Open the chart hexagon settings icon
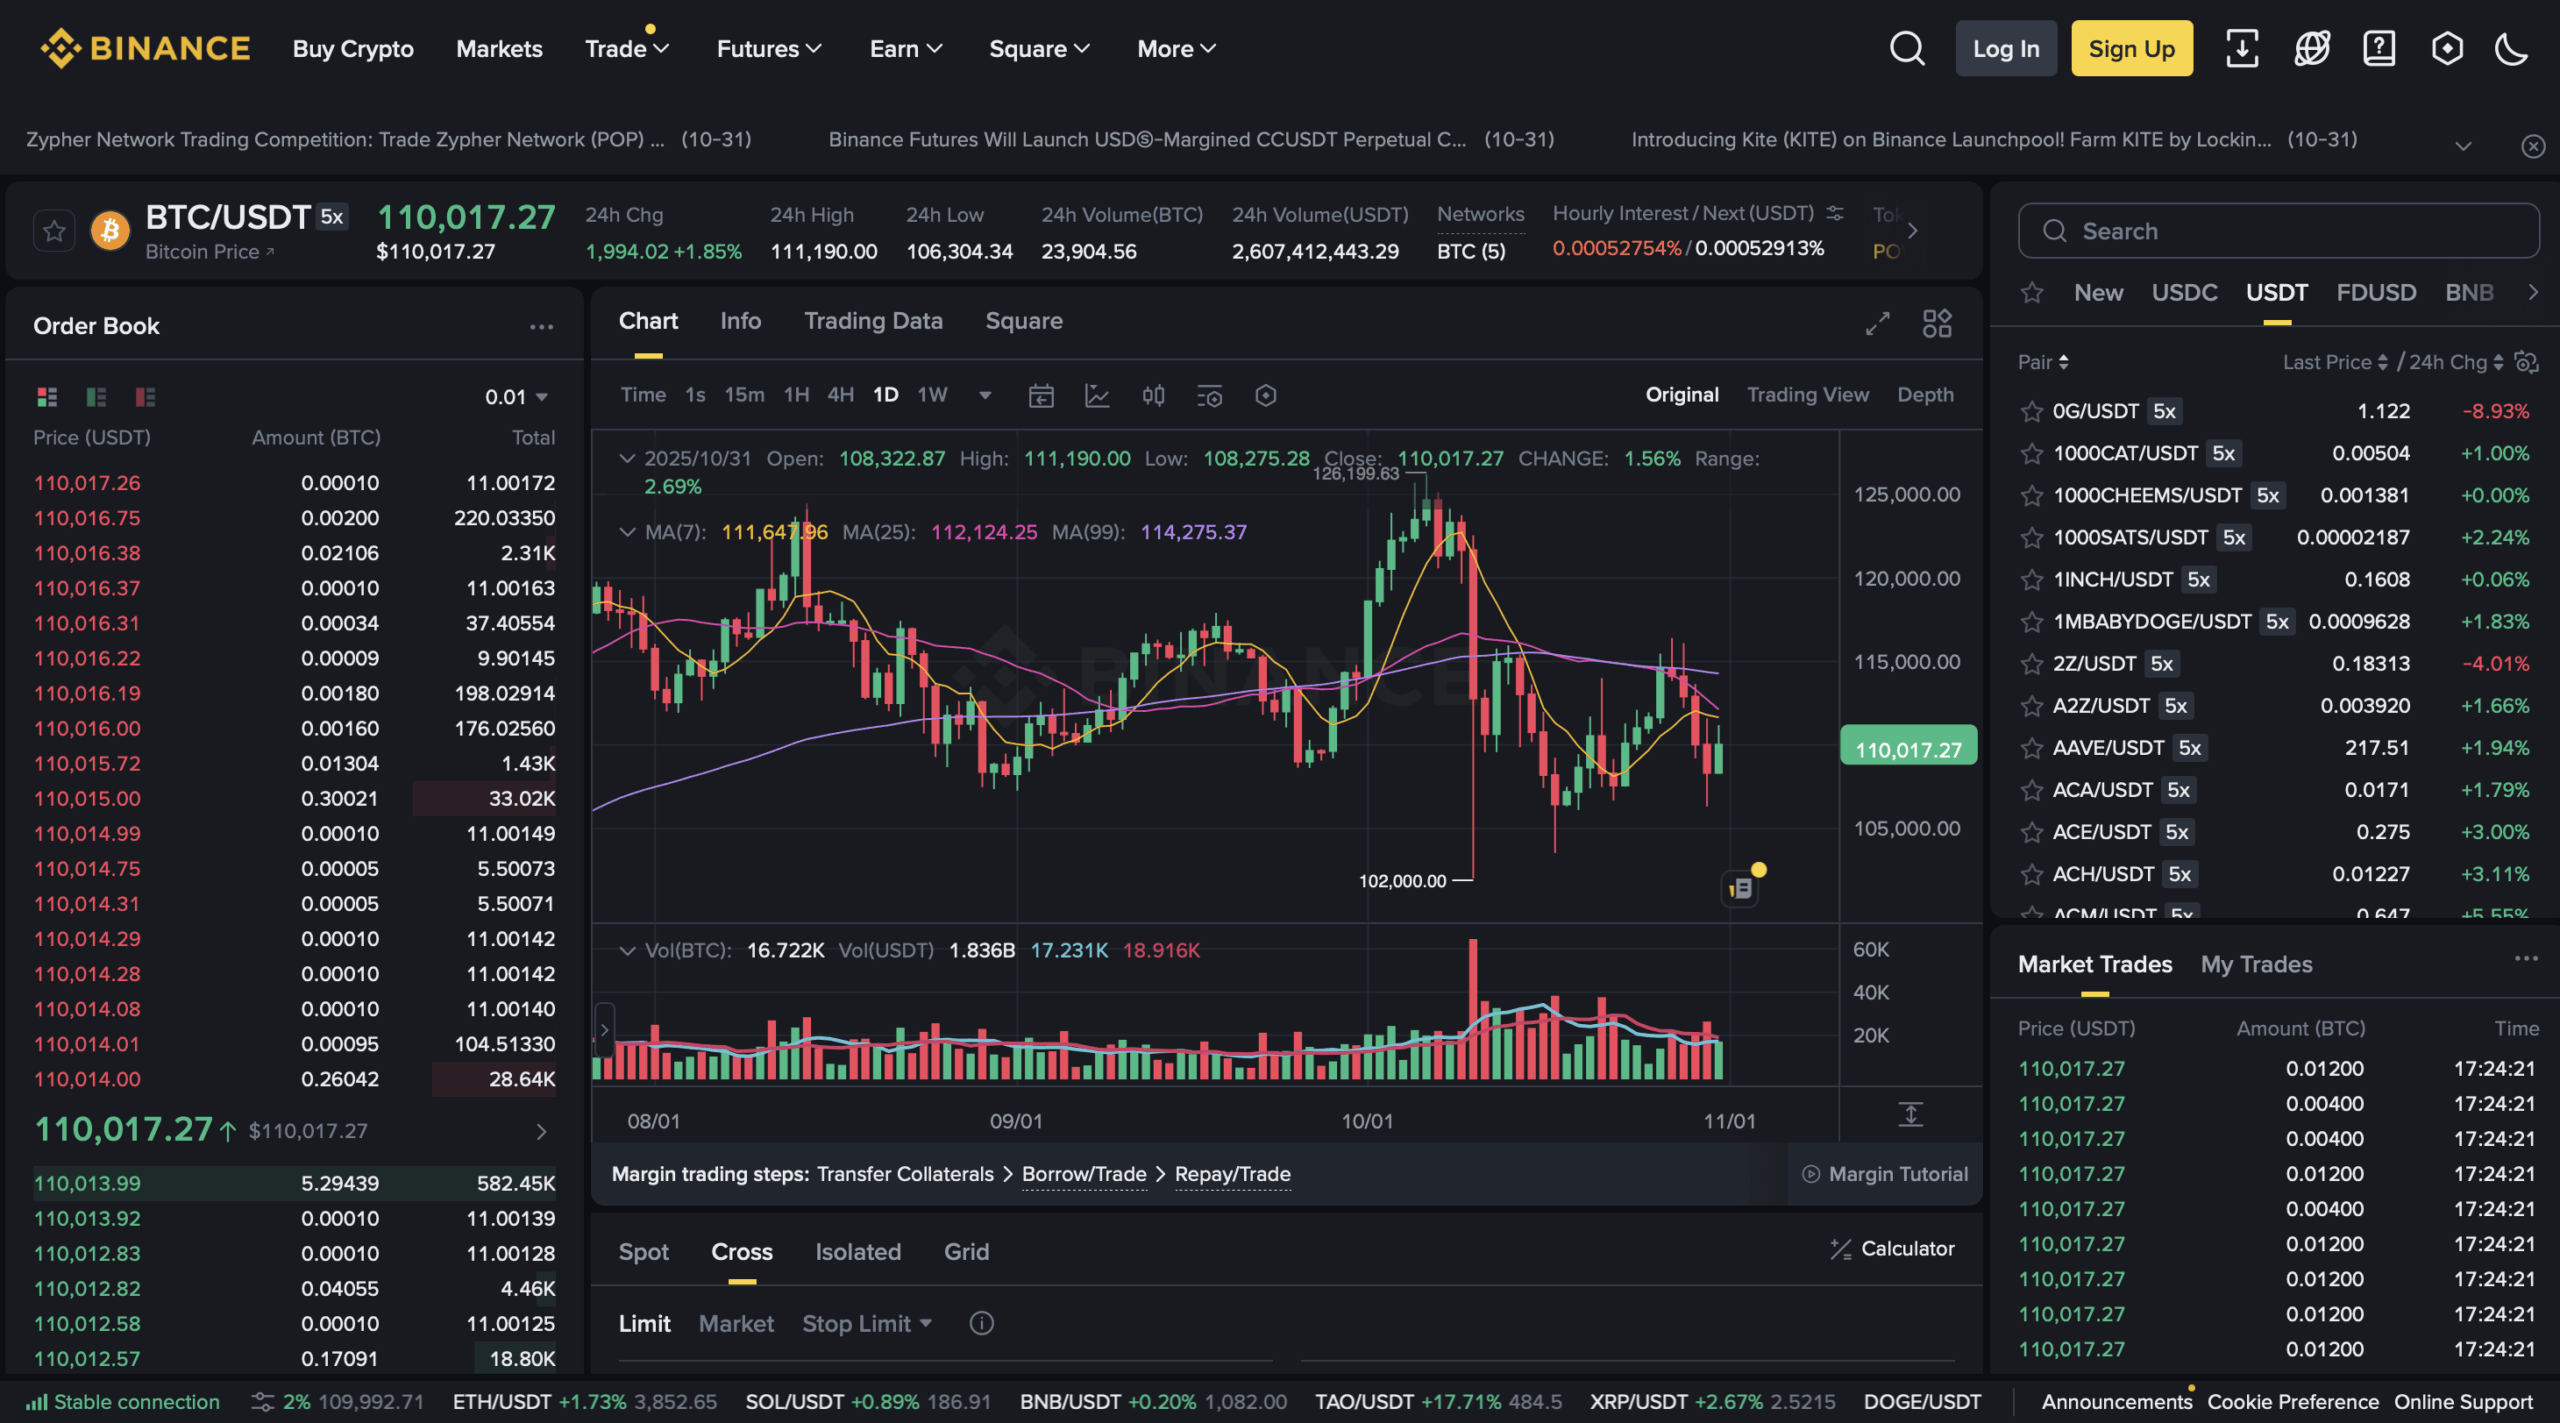2560x1423 pixels. [1265, 396]
